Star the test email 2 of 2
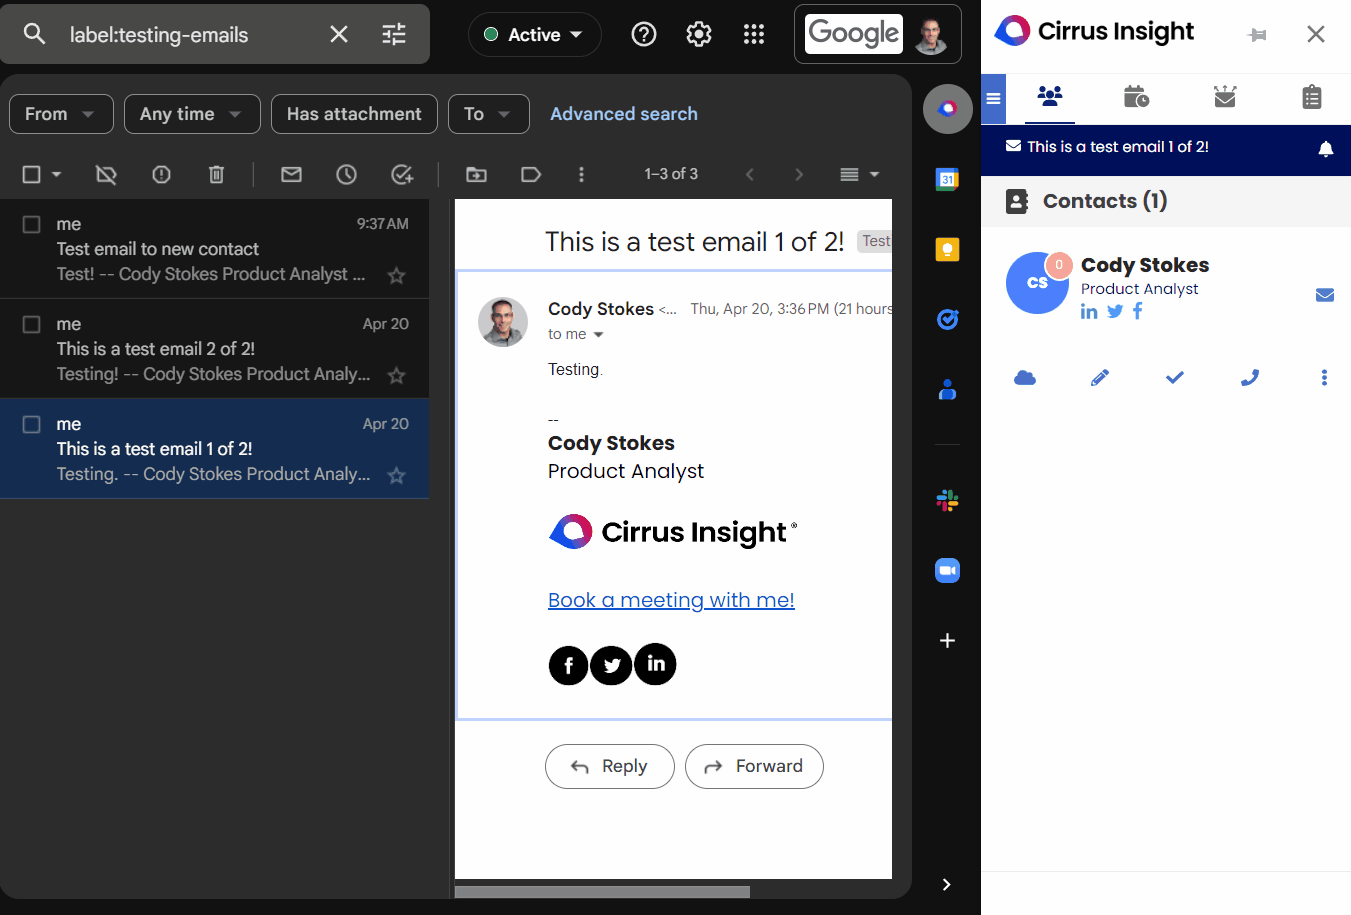The image size is (1351, 915). (397, 375)
